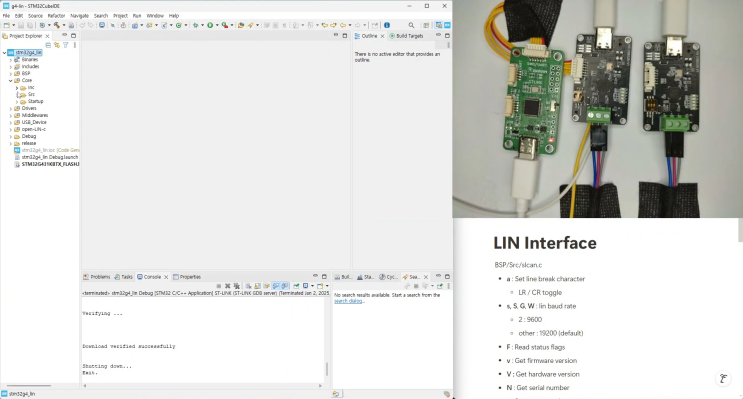Viewport: 743px width, 399px height.
Task: Open the Refactor menu
Action: (56, 16)
